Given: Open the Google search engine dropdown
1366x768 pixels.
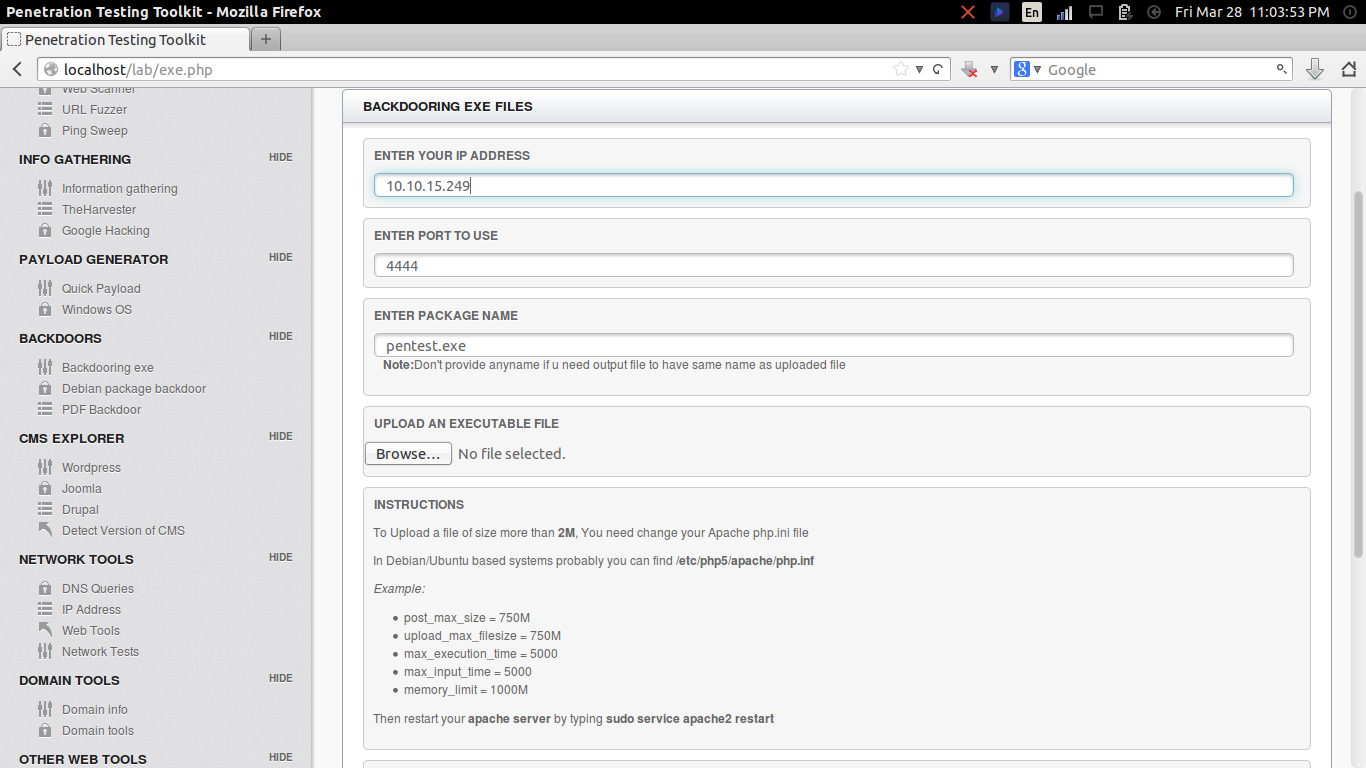Looking at the screenshot, I should point(1032,69).
